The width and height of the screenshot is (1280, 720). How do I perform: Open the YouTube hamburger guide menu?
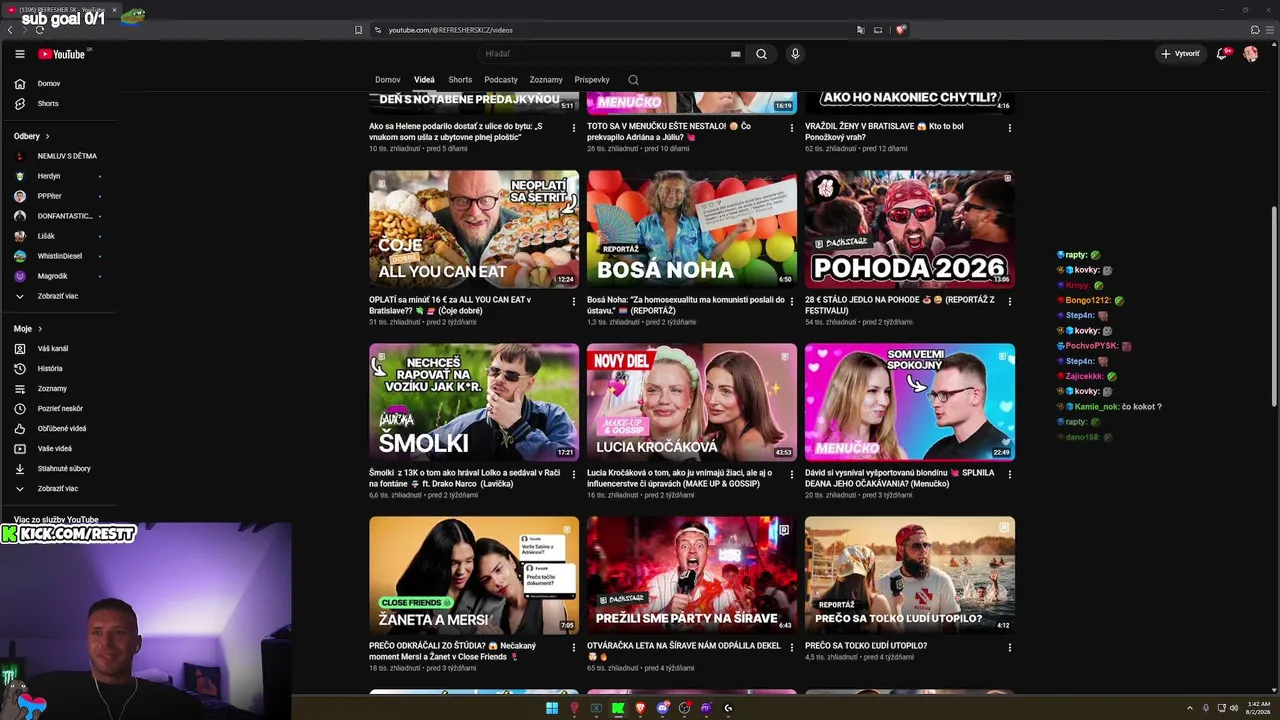(x=19, y=54)
